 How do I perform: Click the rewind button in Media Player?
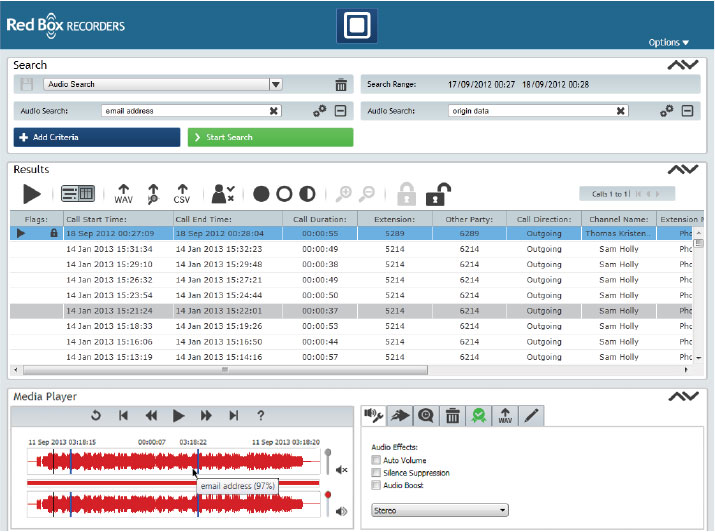pos(151,415)
